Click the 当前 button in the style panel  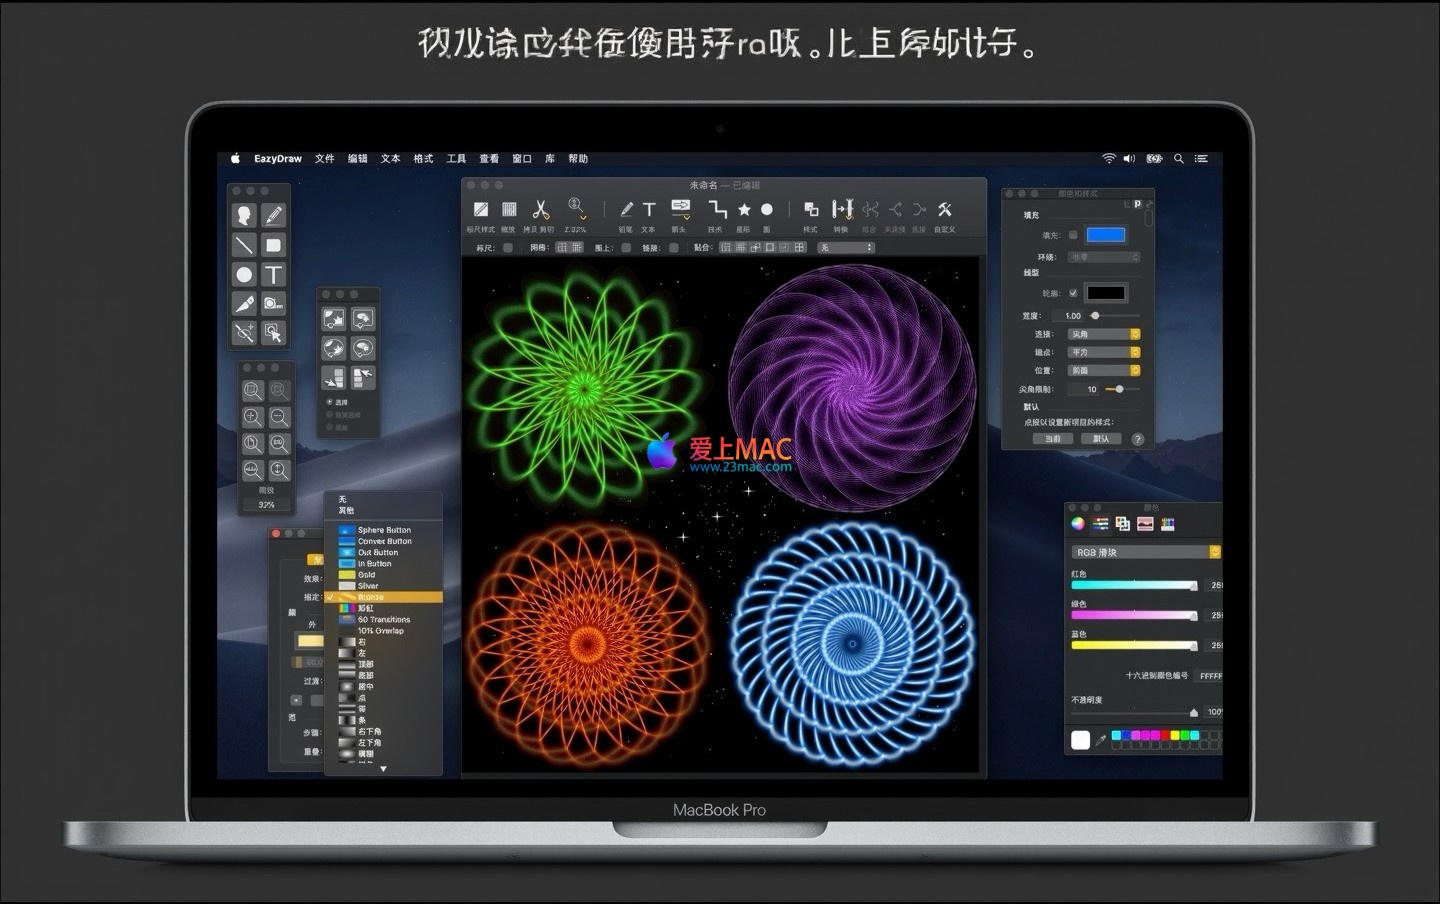(1053, 439)
